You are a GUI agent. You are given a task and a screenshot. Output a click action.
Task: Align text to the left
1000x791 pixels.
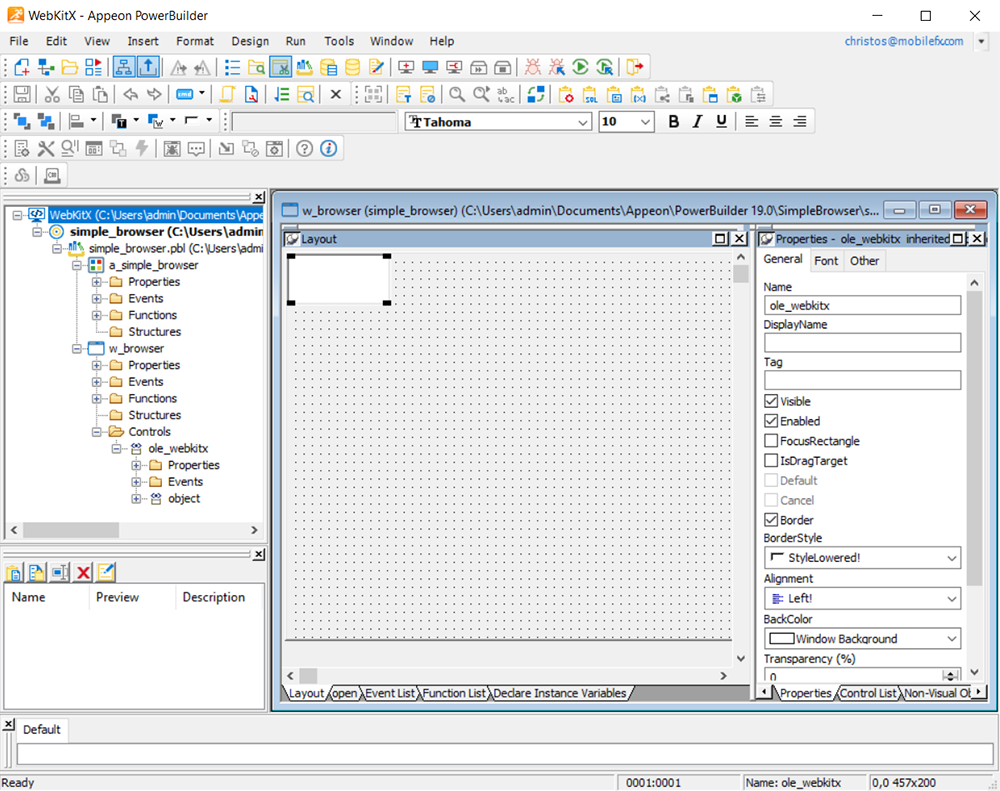pyautogui.click(x=752, y=121)
